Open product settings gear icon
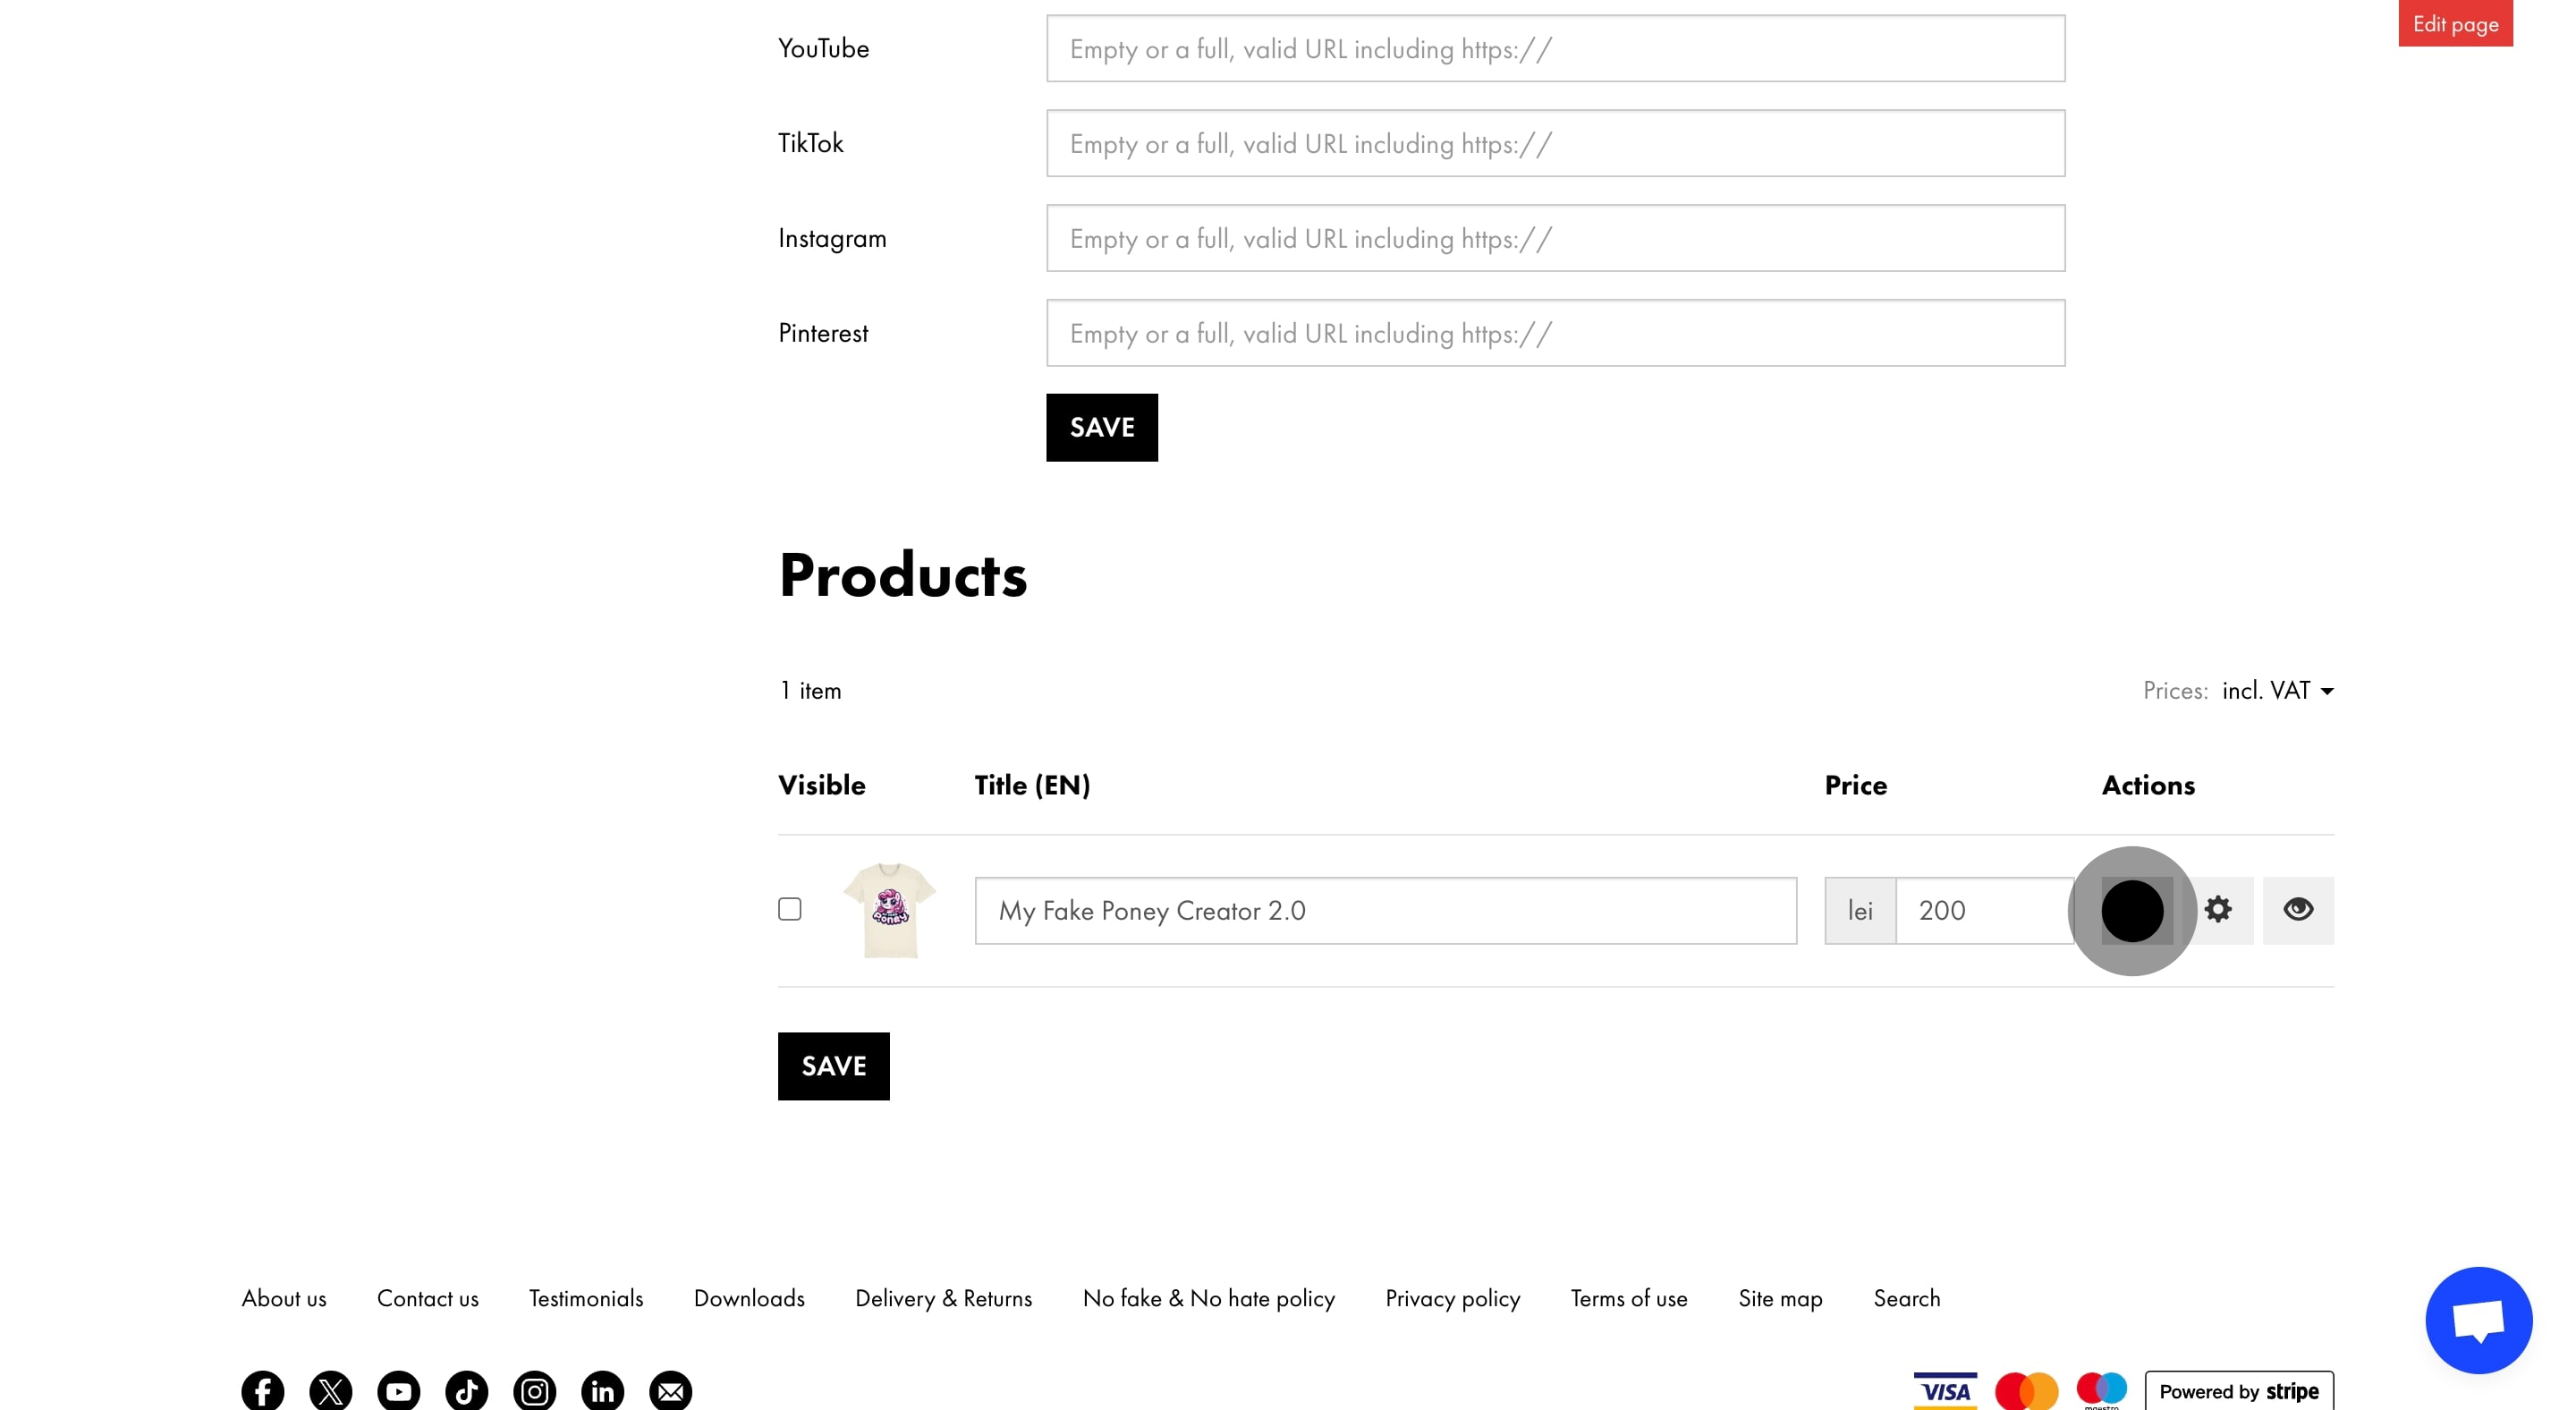 pos(2218,910)
